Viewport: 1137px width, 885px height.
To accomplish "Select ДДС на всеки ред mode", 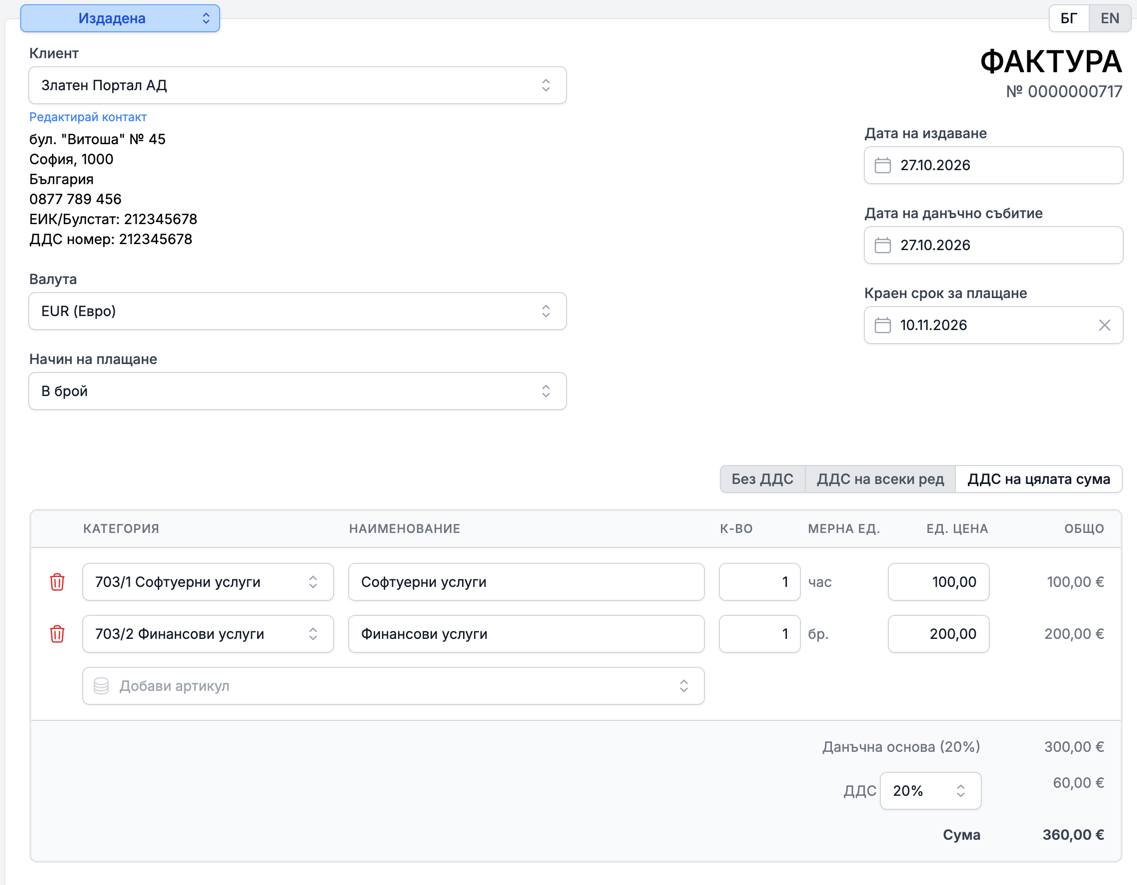I will point(880,479).
